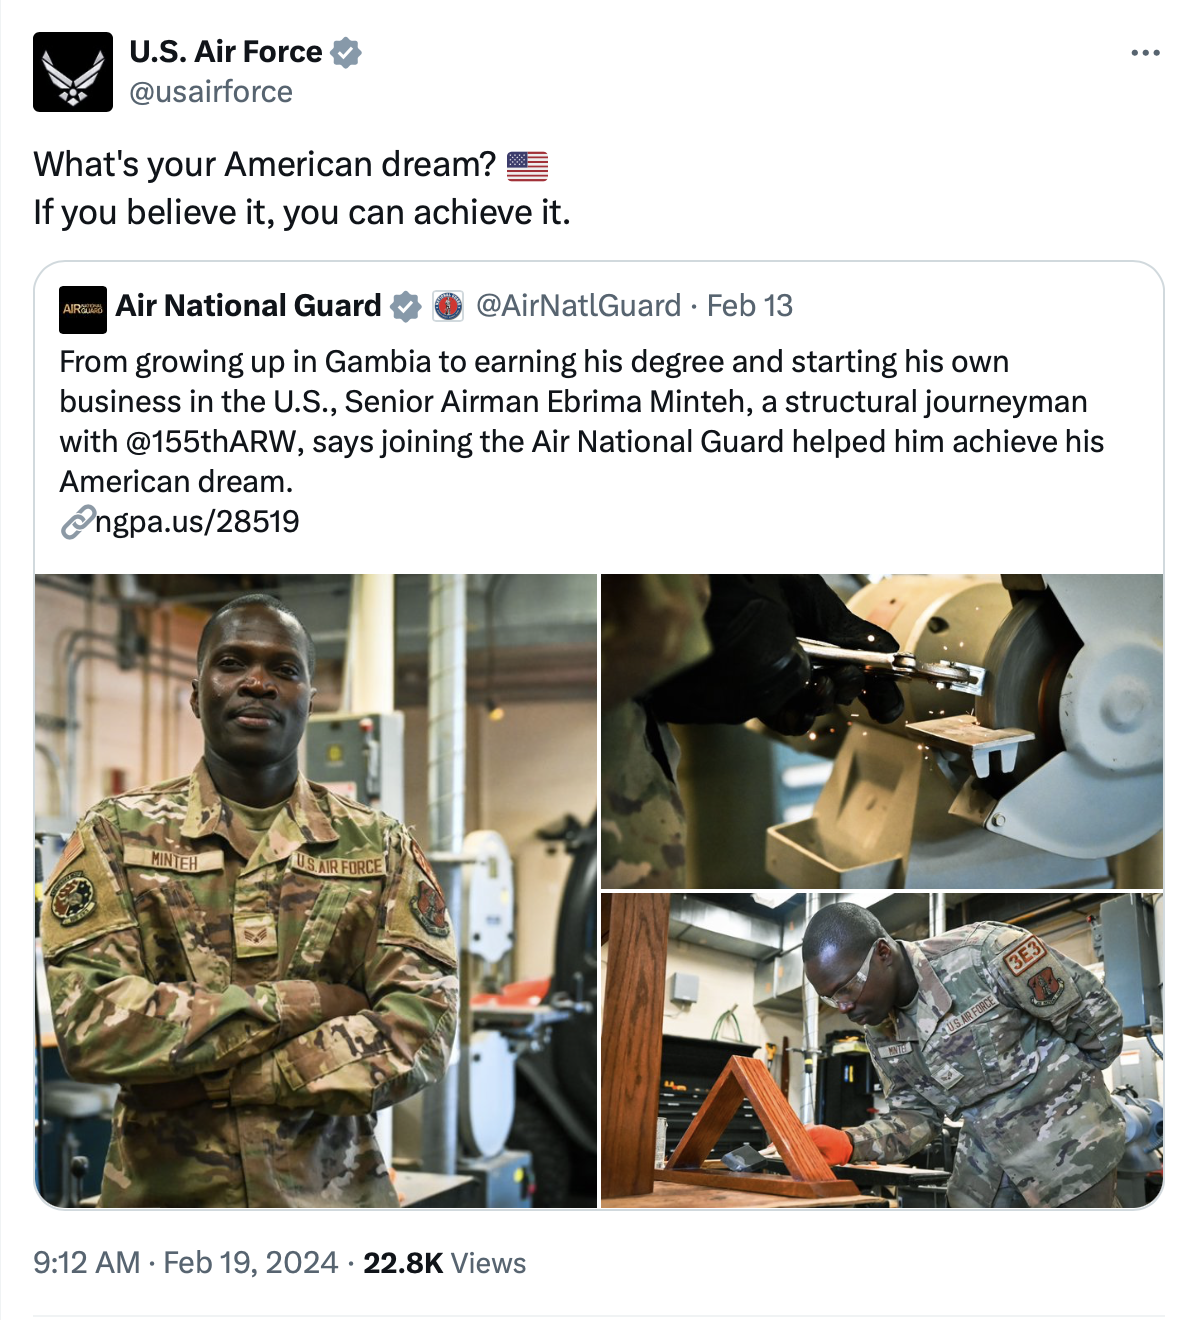Click the 22.8K Views count

445,1263
